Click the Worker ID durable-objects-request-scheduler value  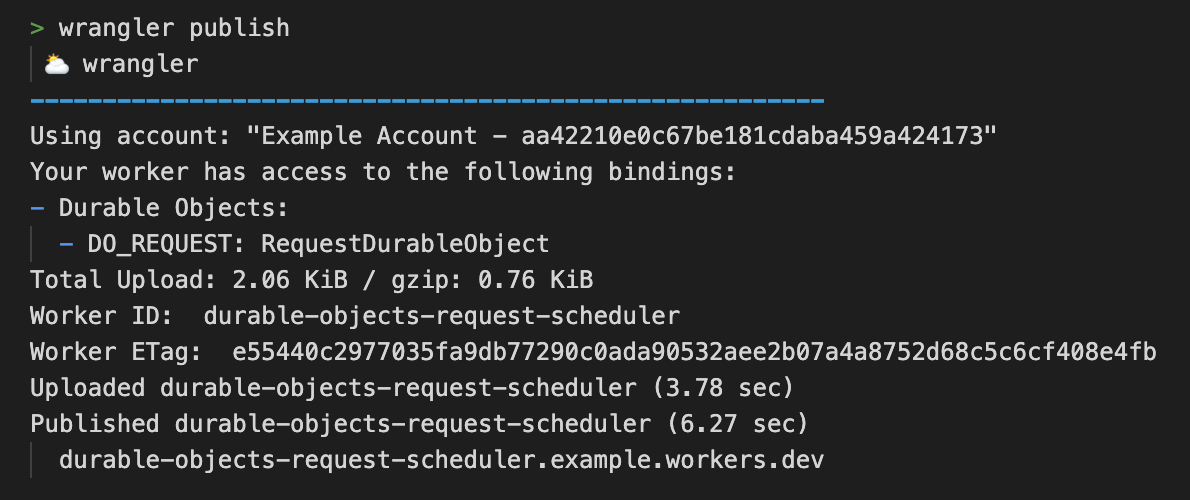pos(442,316)
